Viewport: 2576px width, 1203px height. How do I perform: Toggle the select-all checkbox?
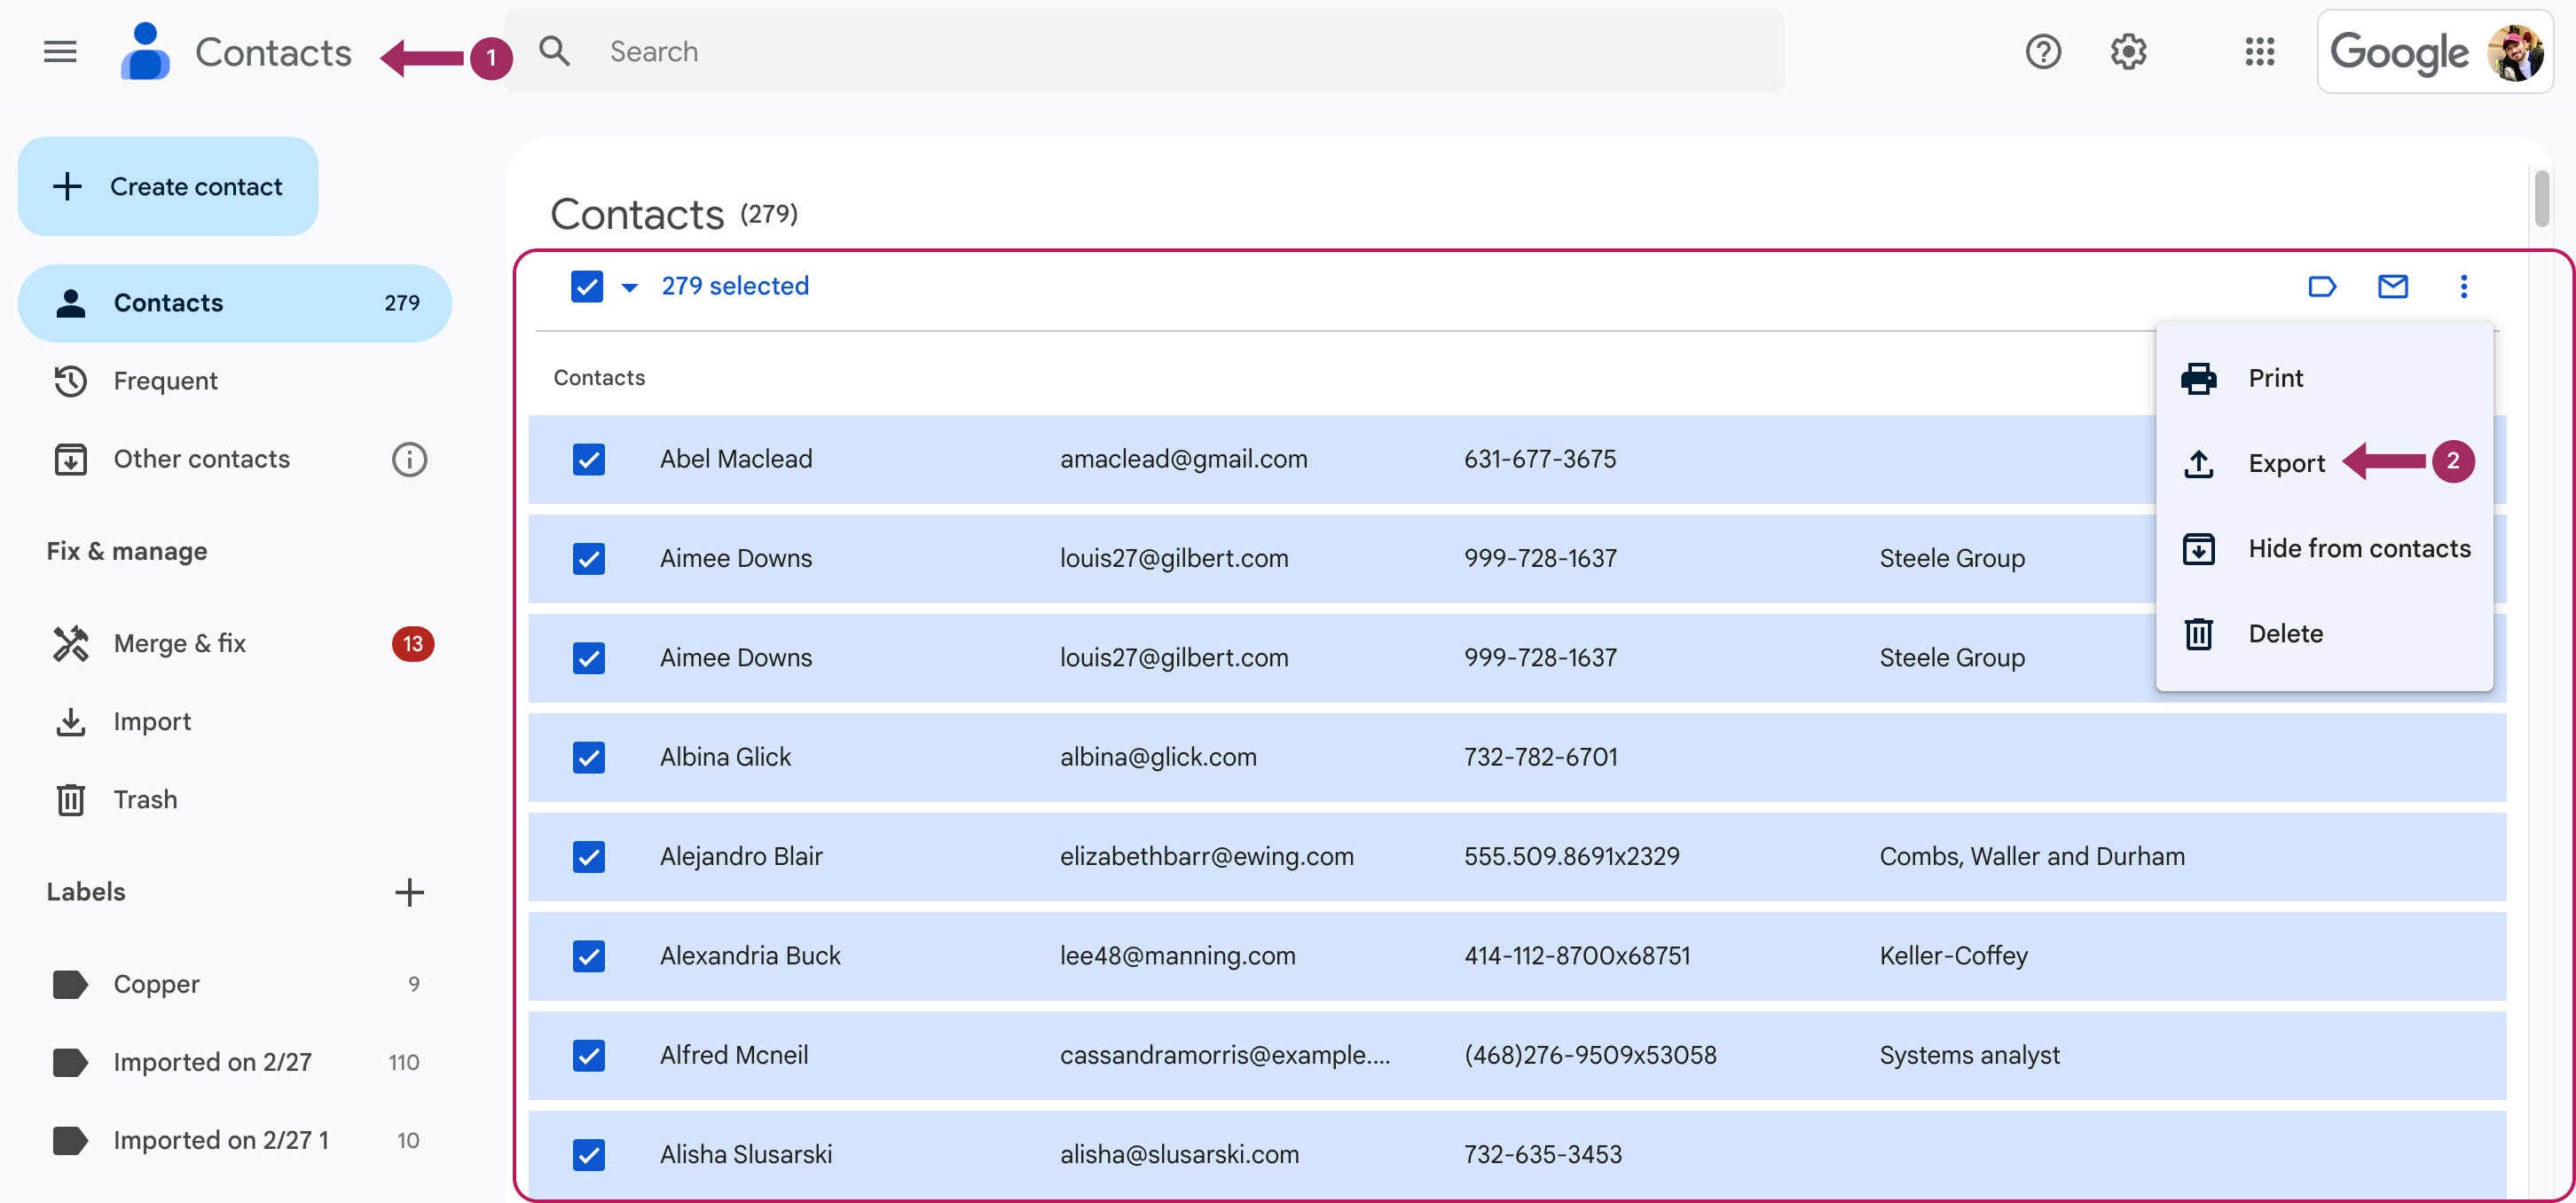(x=587, y=287)
